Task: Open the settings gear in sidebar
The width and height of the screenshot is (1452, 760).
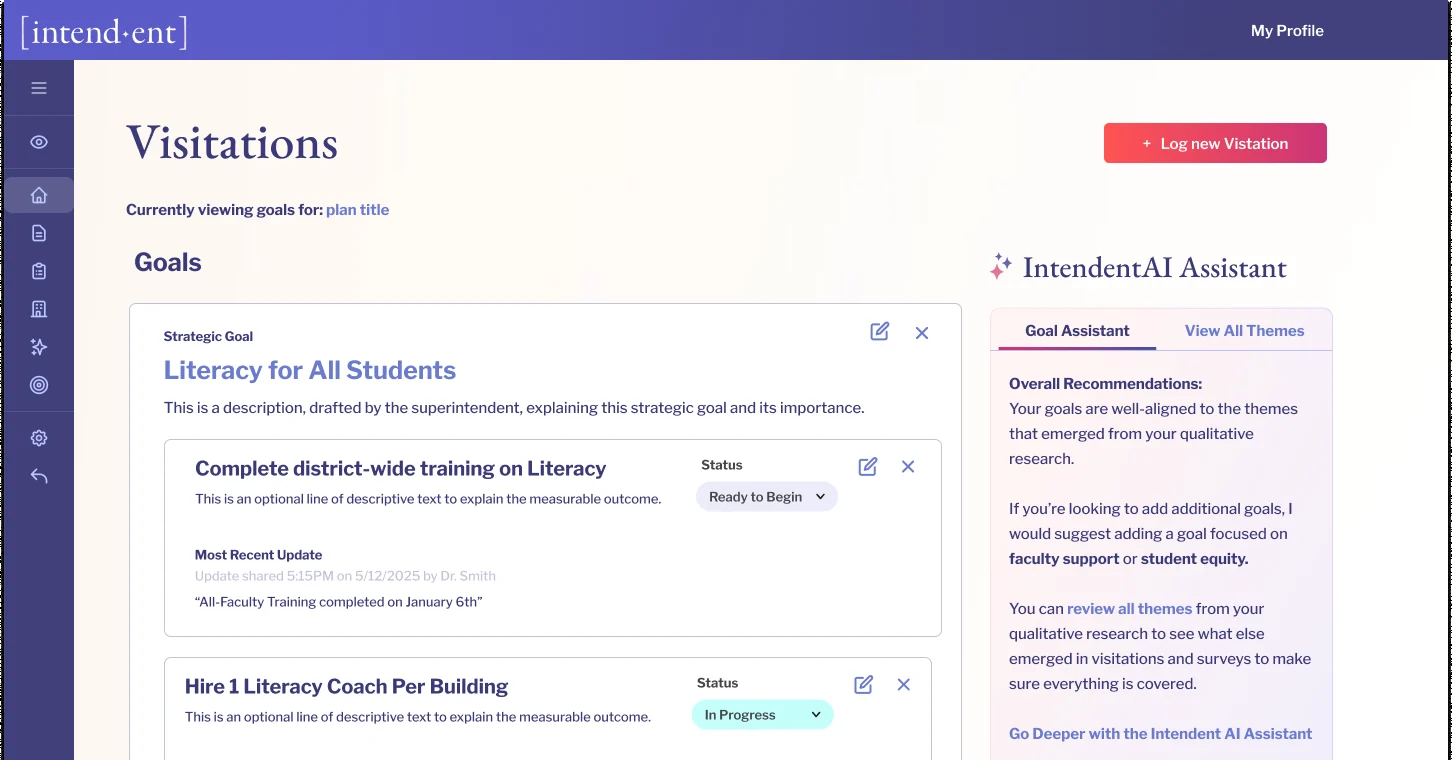Action: 39,438
